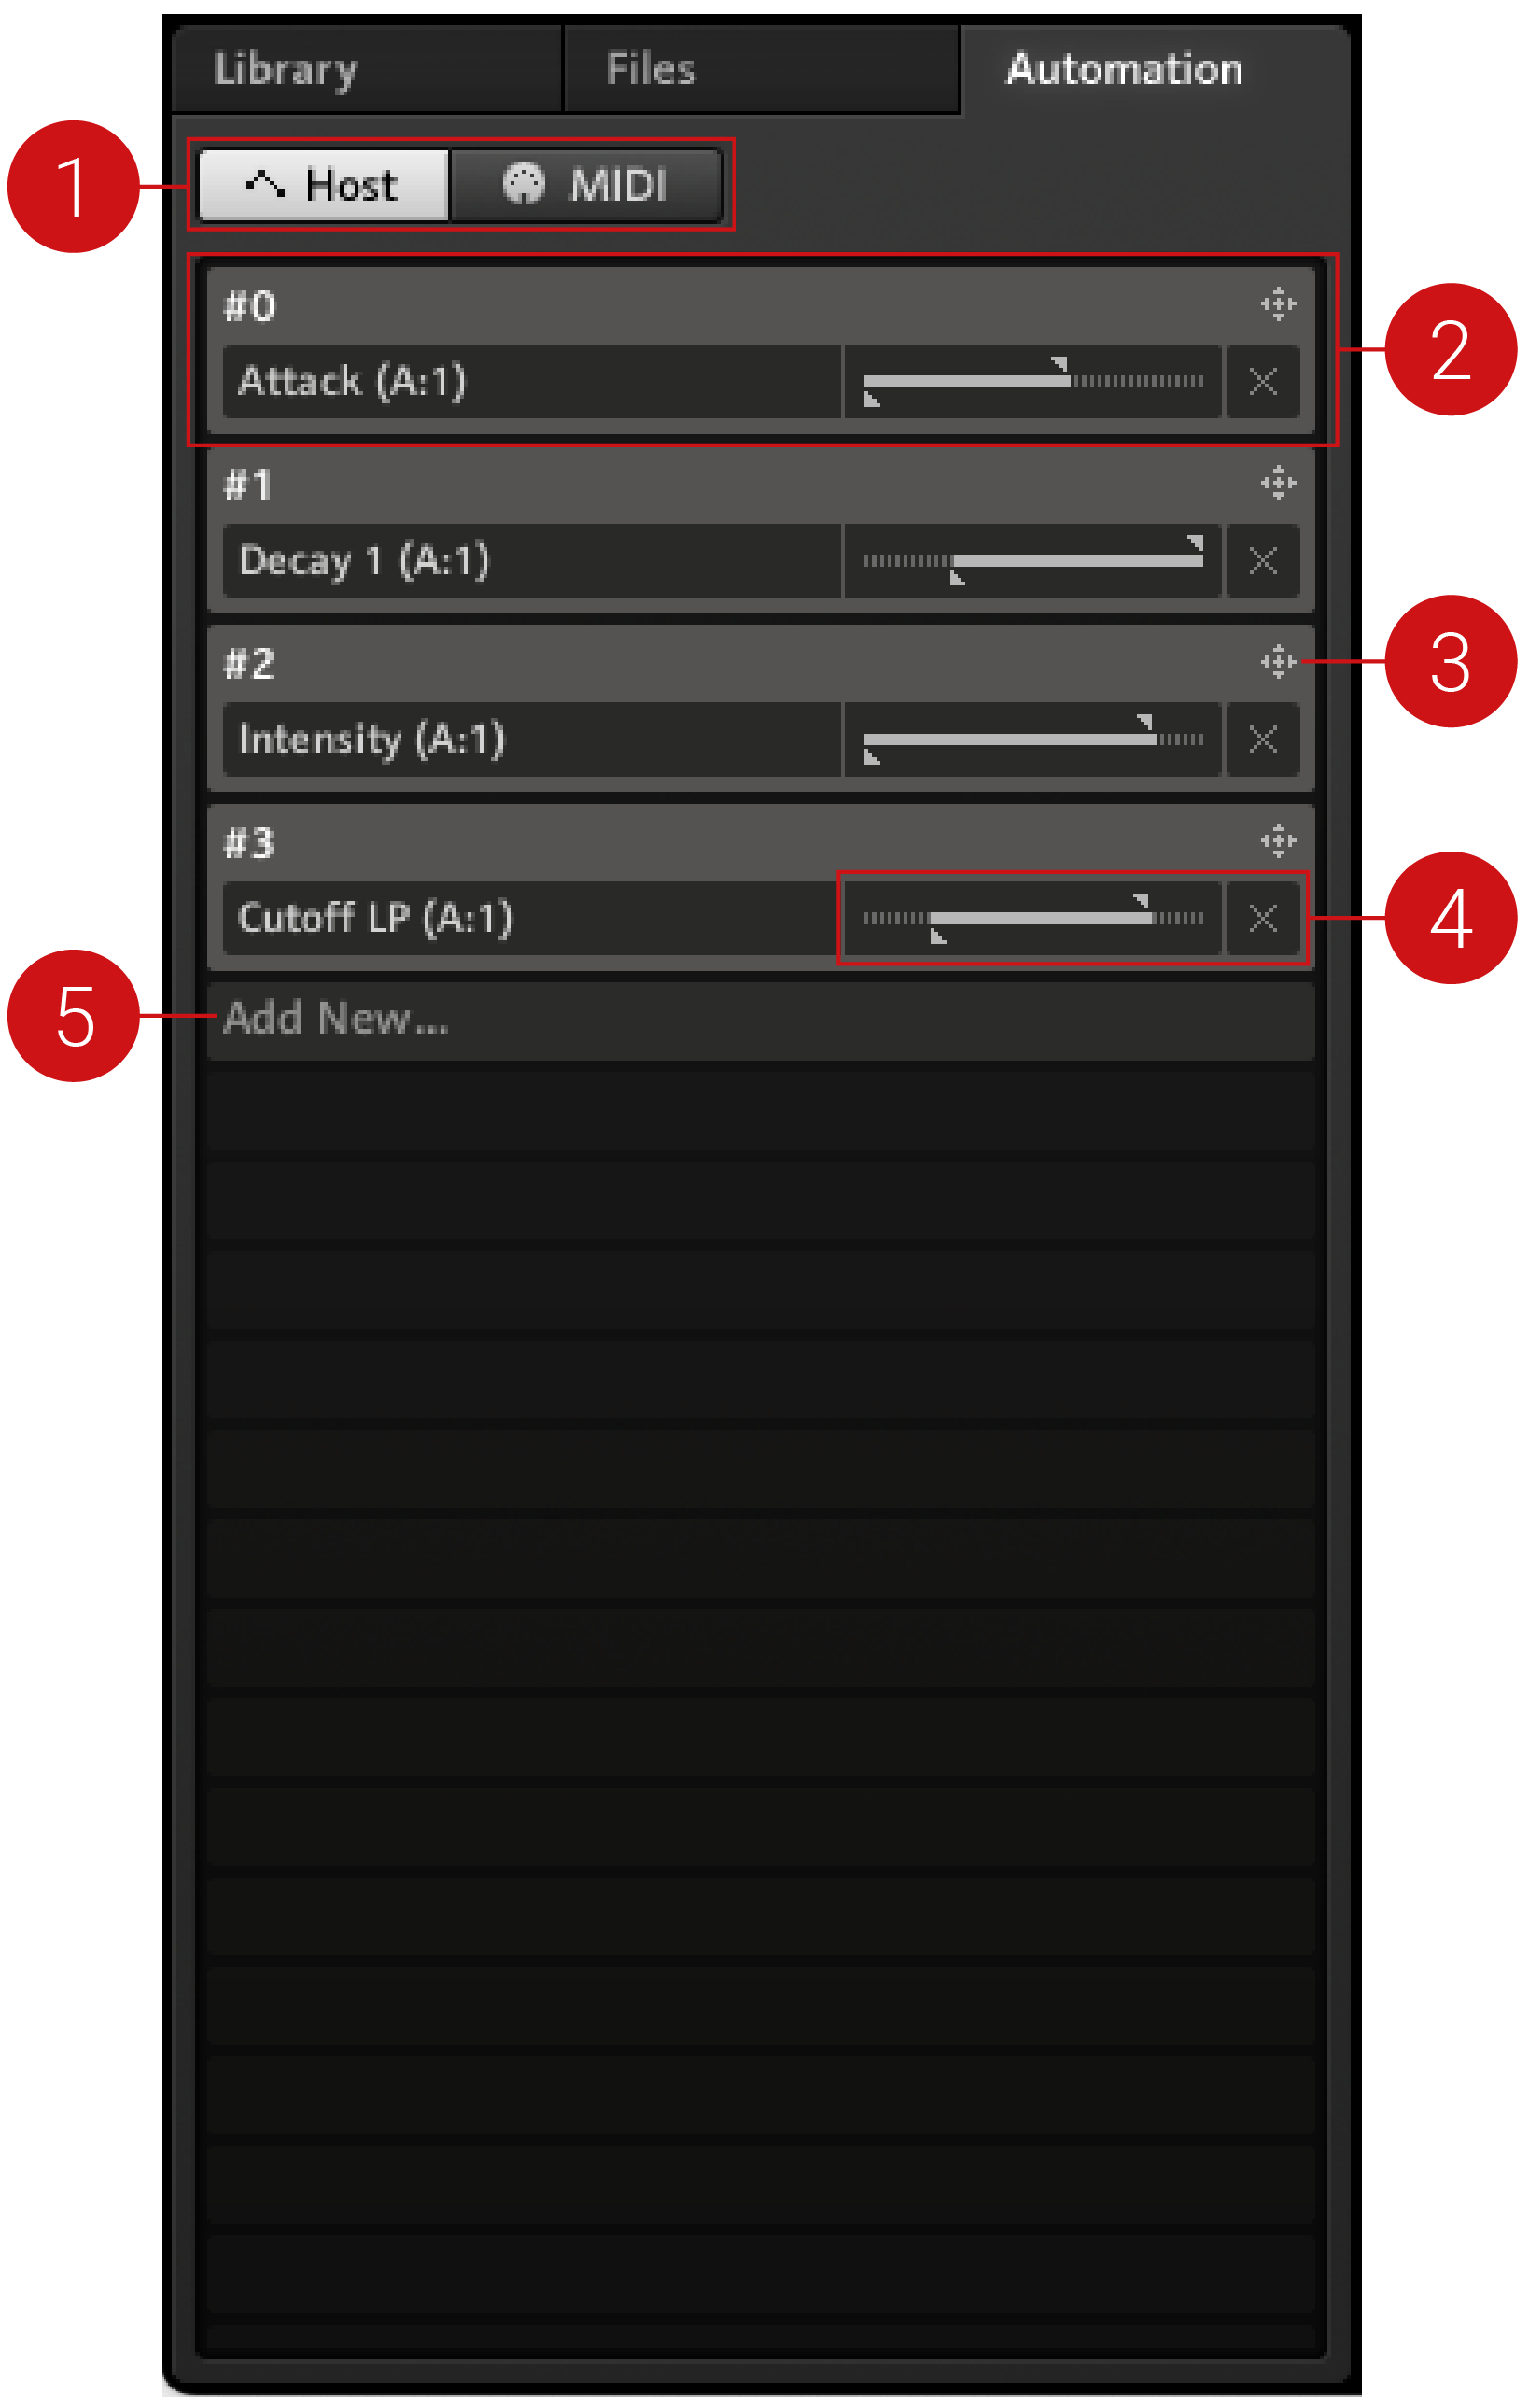Remove the Decay 1 (A:1) assignment with X
The image size is (1529, 2408).
(1263, 560)
